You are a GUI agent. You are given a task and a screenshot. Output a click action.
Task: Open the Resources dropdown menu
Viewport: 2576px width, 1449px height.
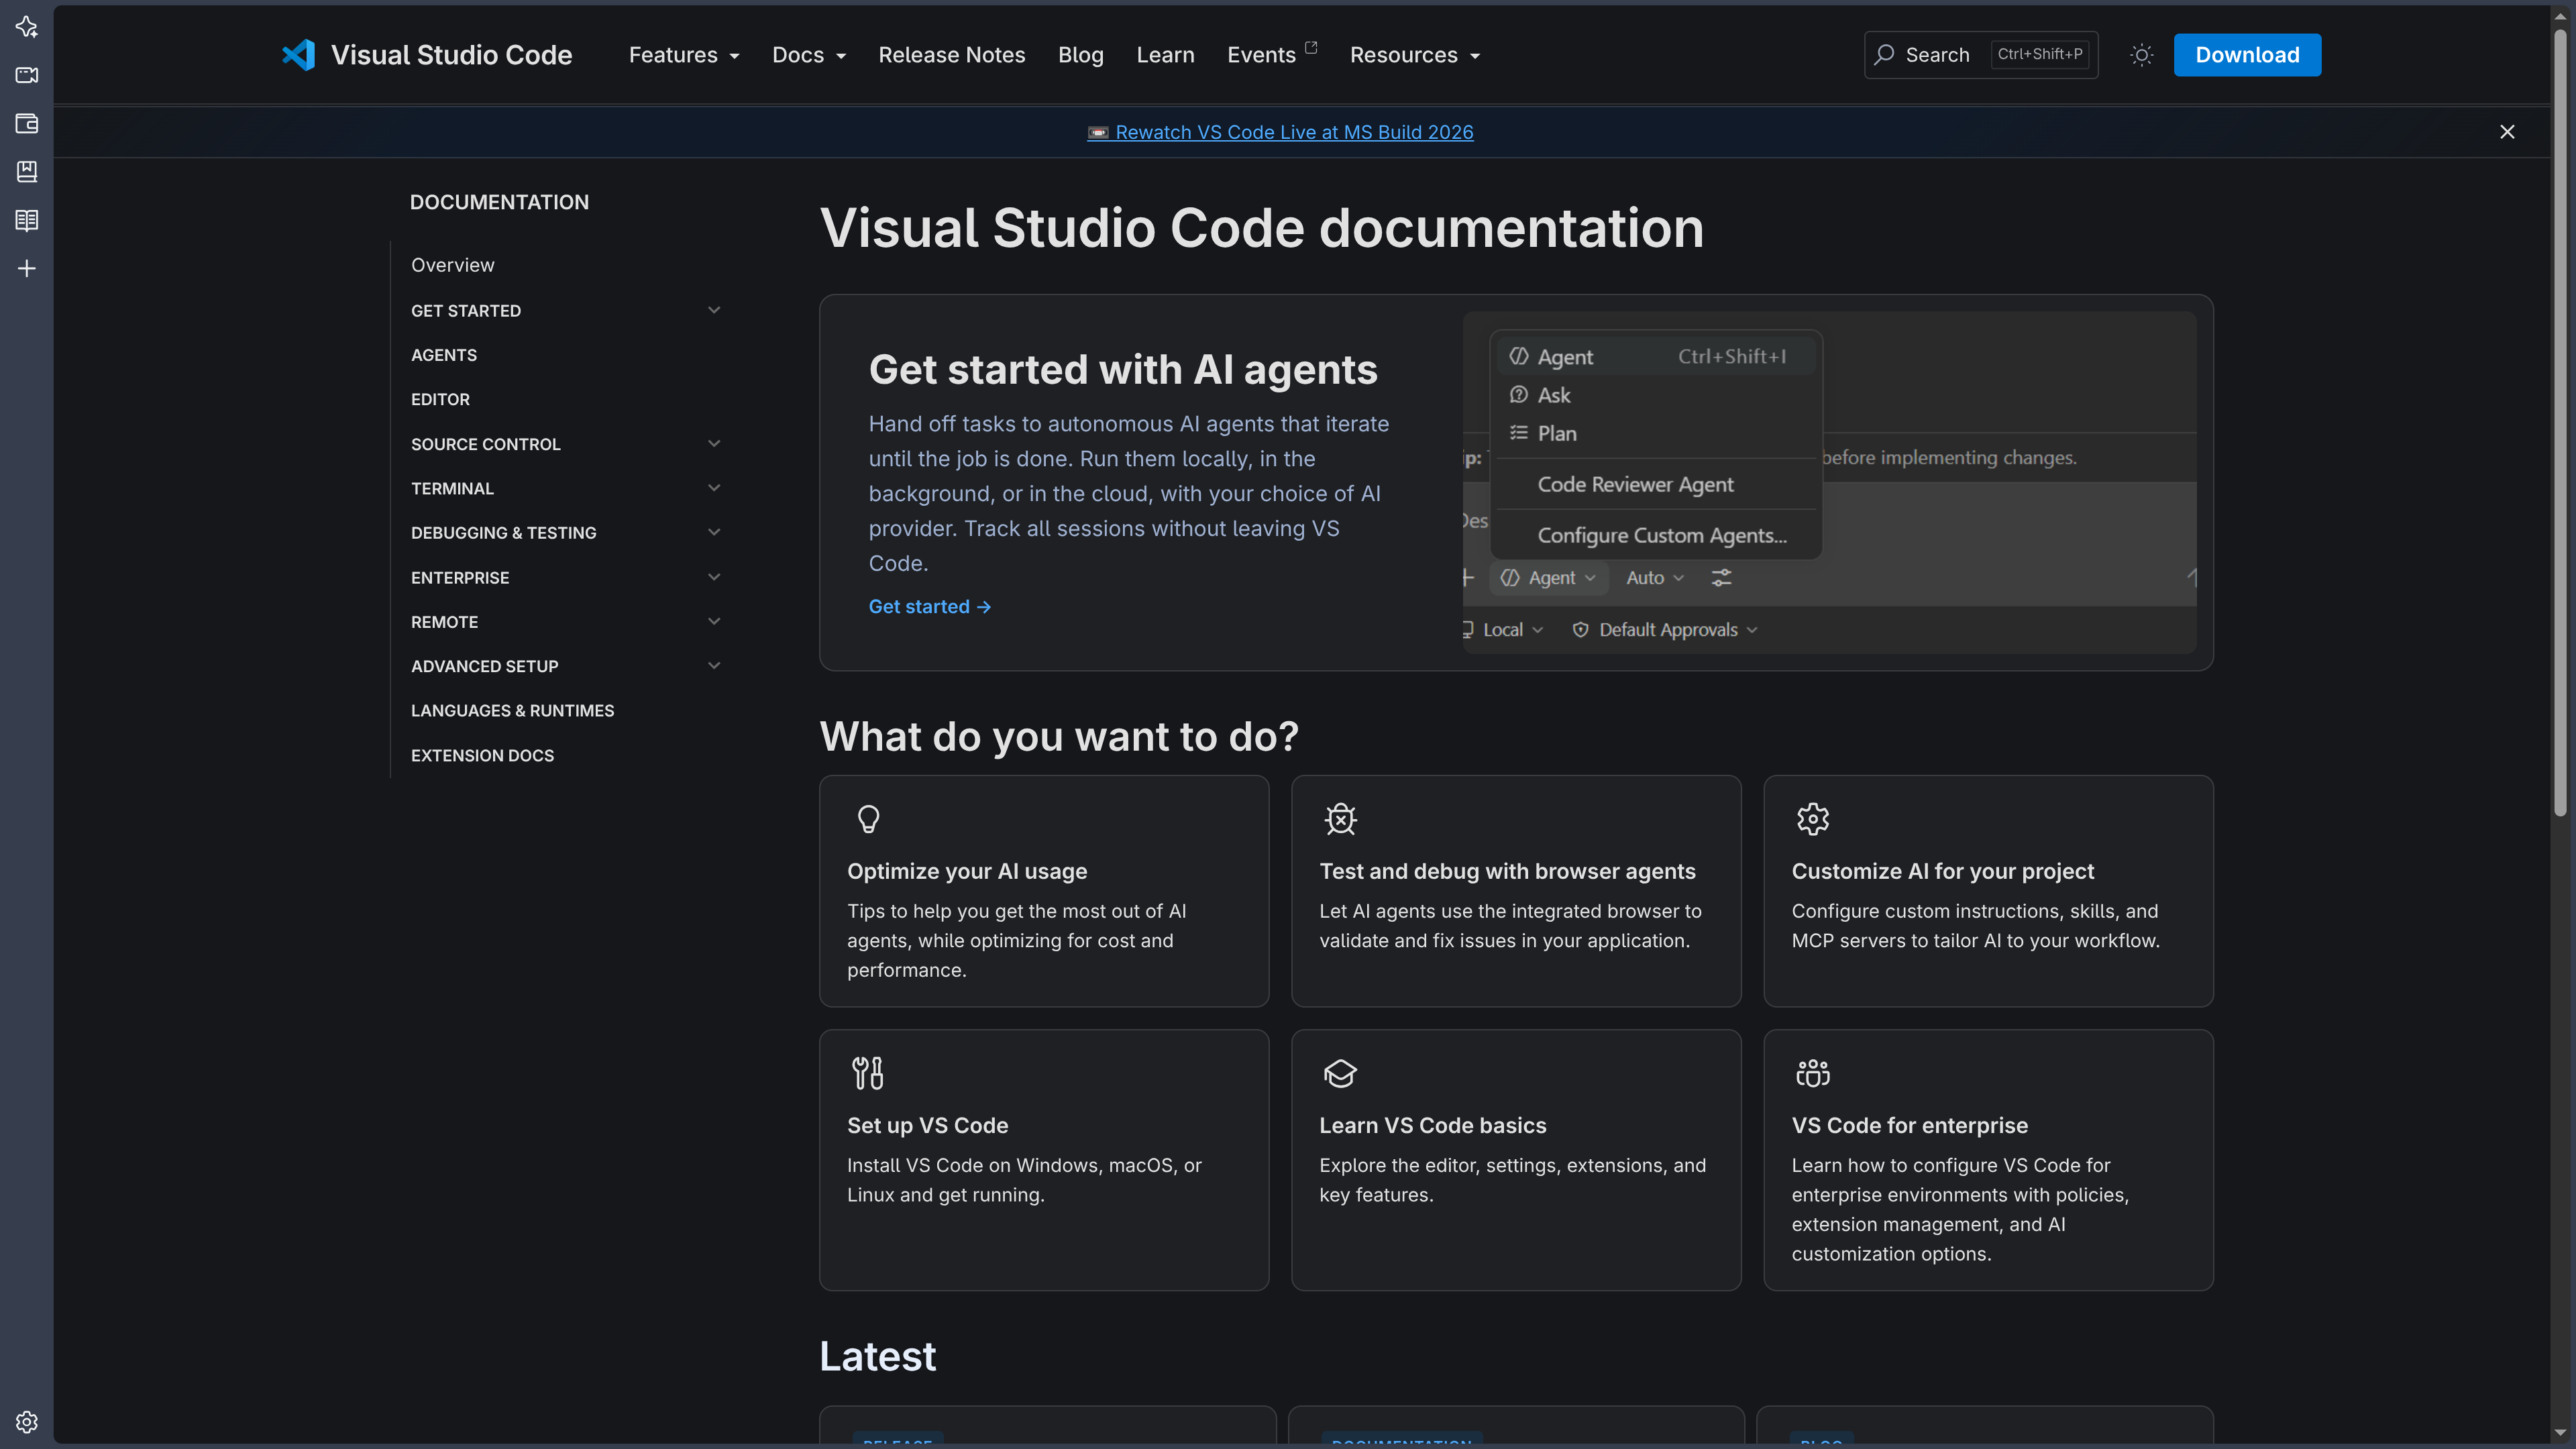(1415, 55)
